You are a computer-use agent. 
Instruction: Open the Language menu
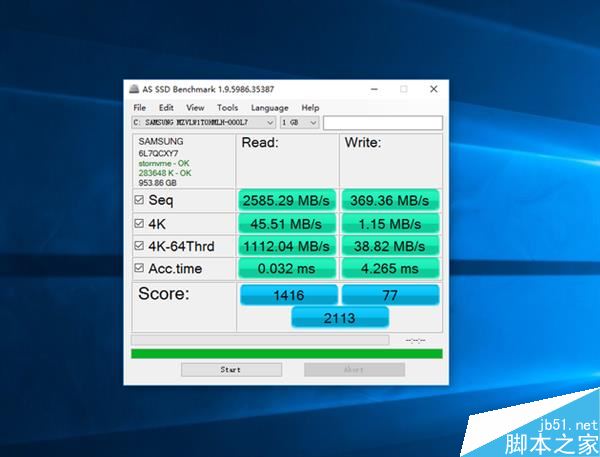pyautogui.click(x=270, y=108)
